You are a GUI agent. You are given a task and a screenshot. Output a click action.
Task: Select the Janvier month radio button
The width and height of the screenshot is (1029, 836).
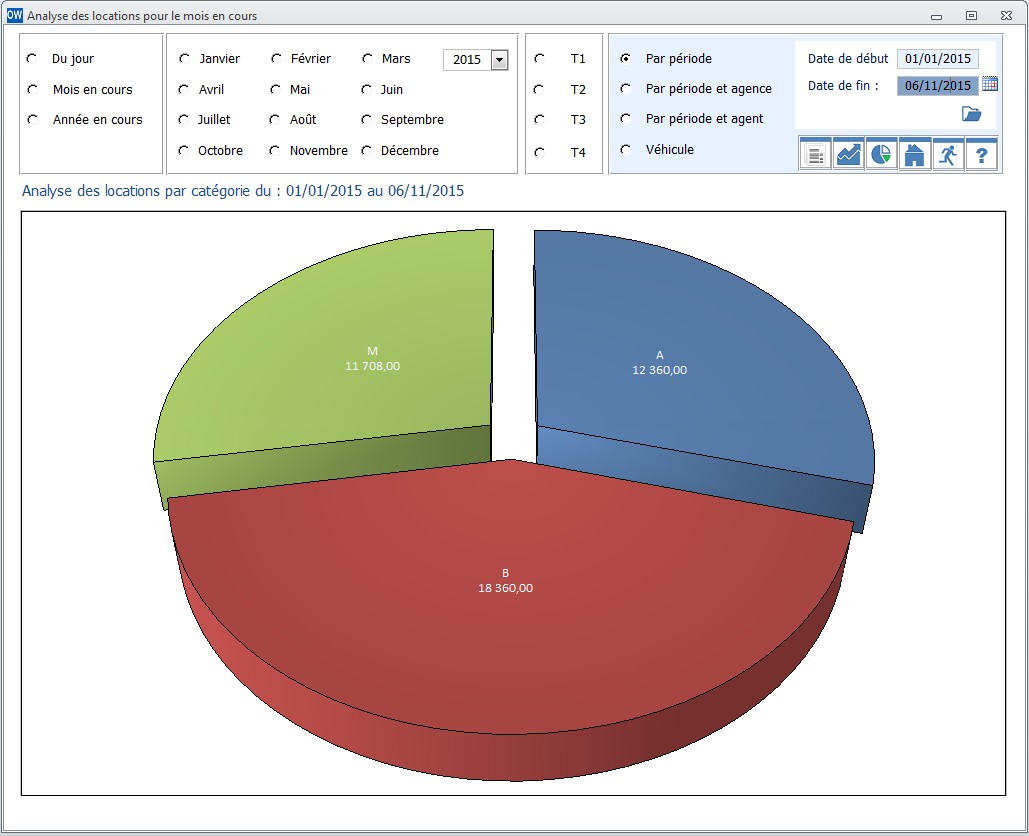tap(184, 58)
